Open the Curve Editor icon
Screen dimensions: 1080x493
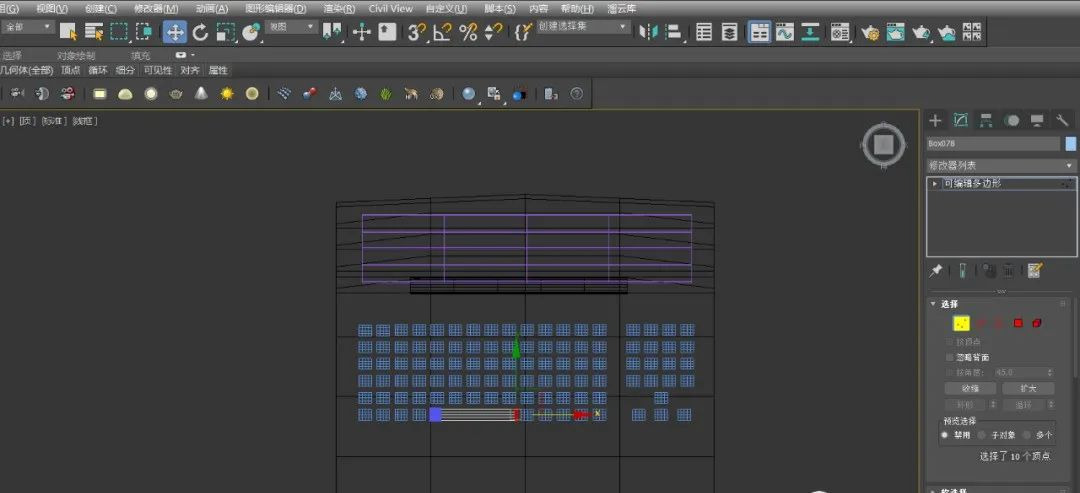785,32
